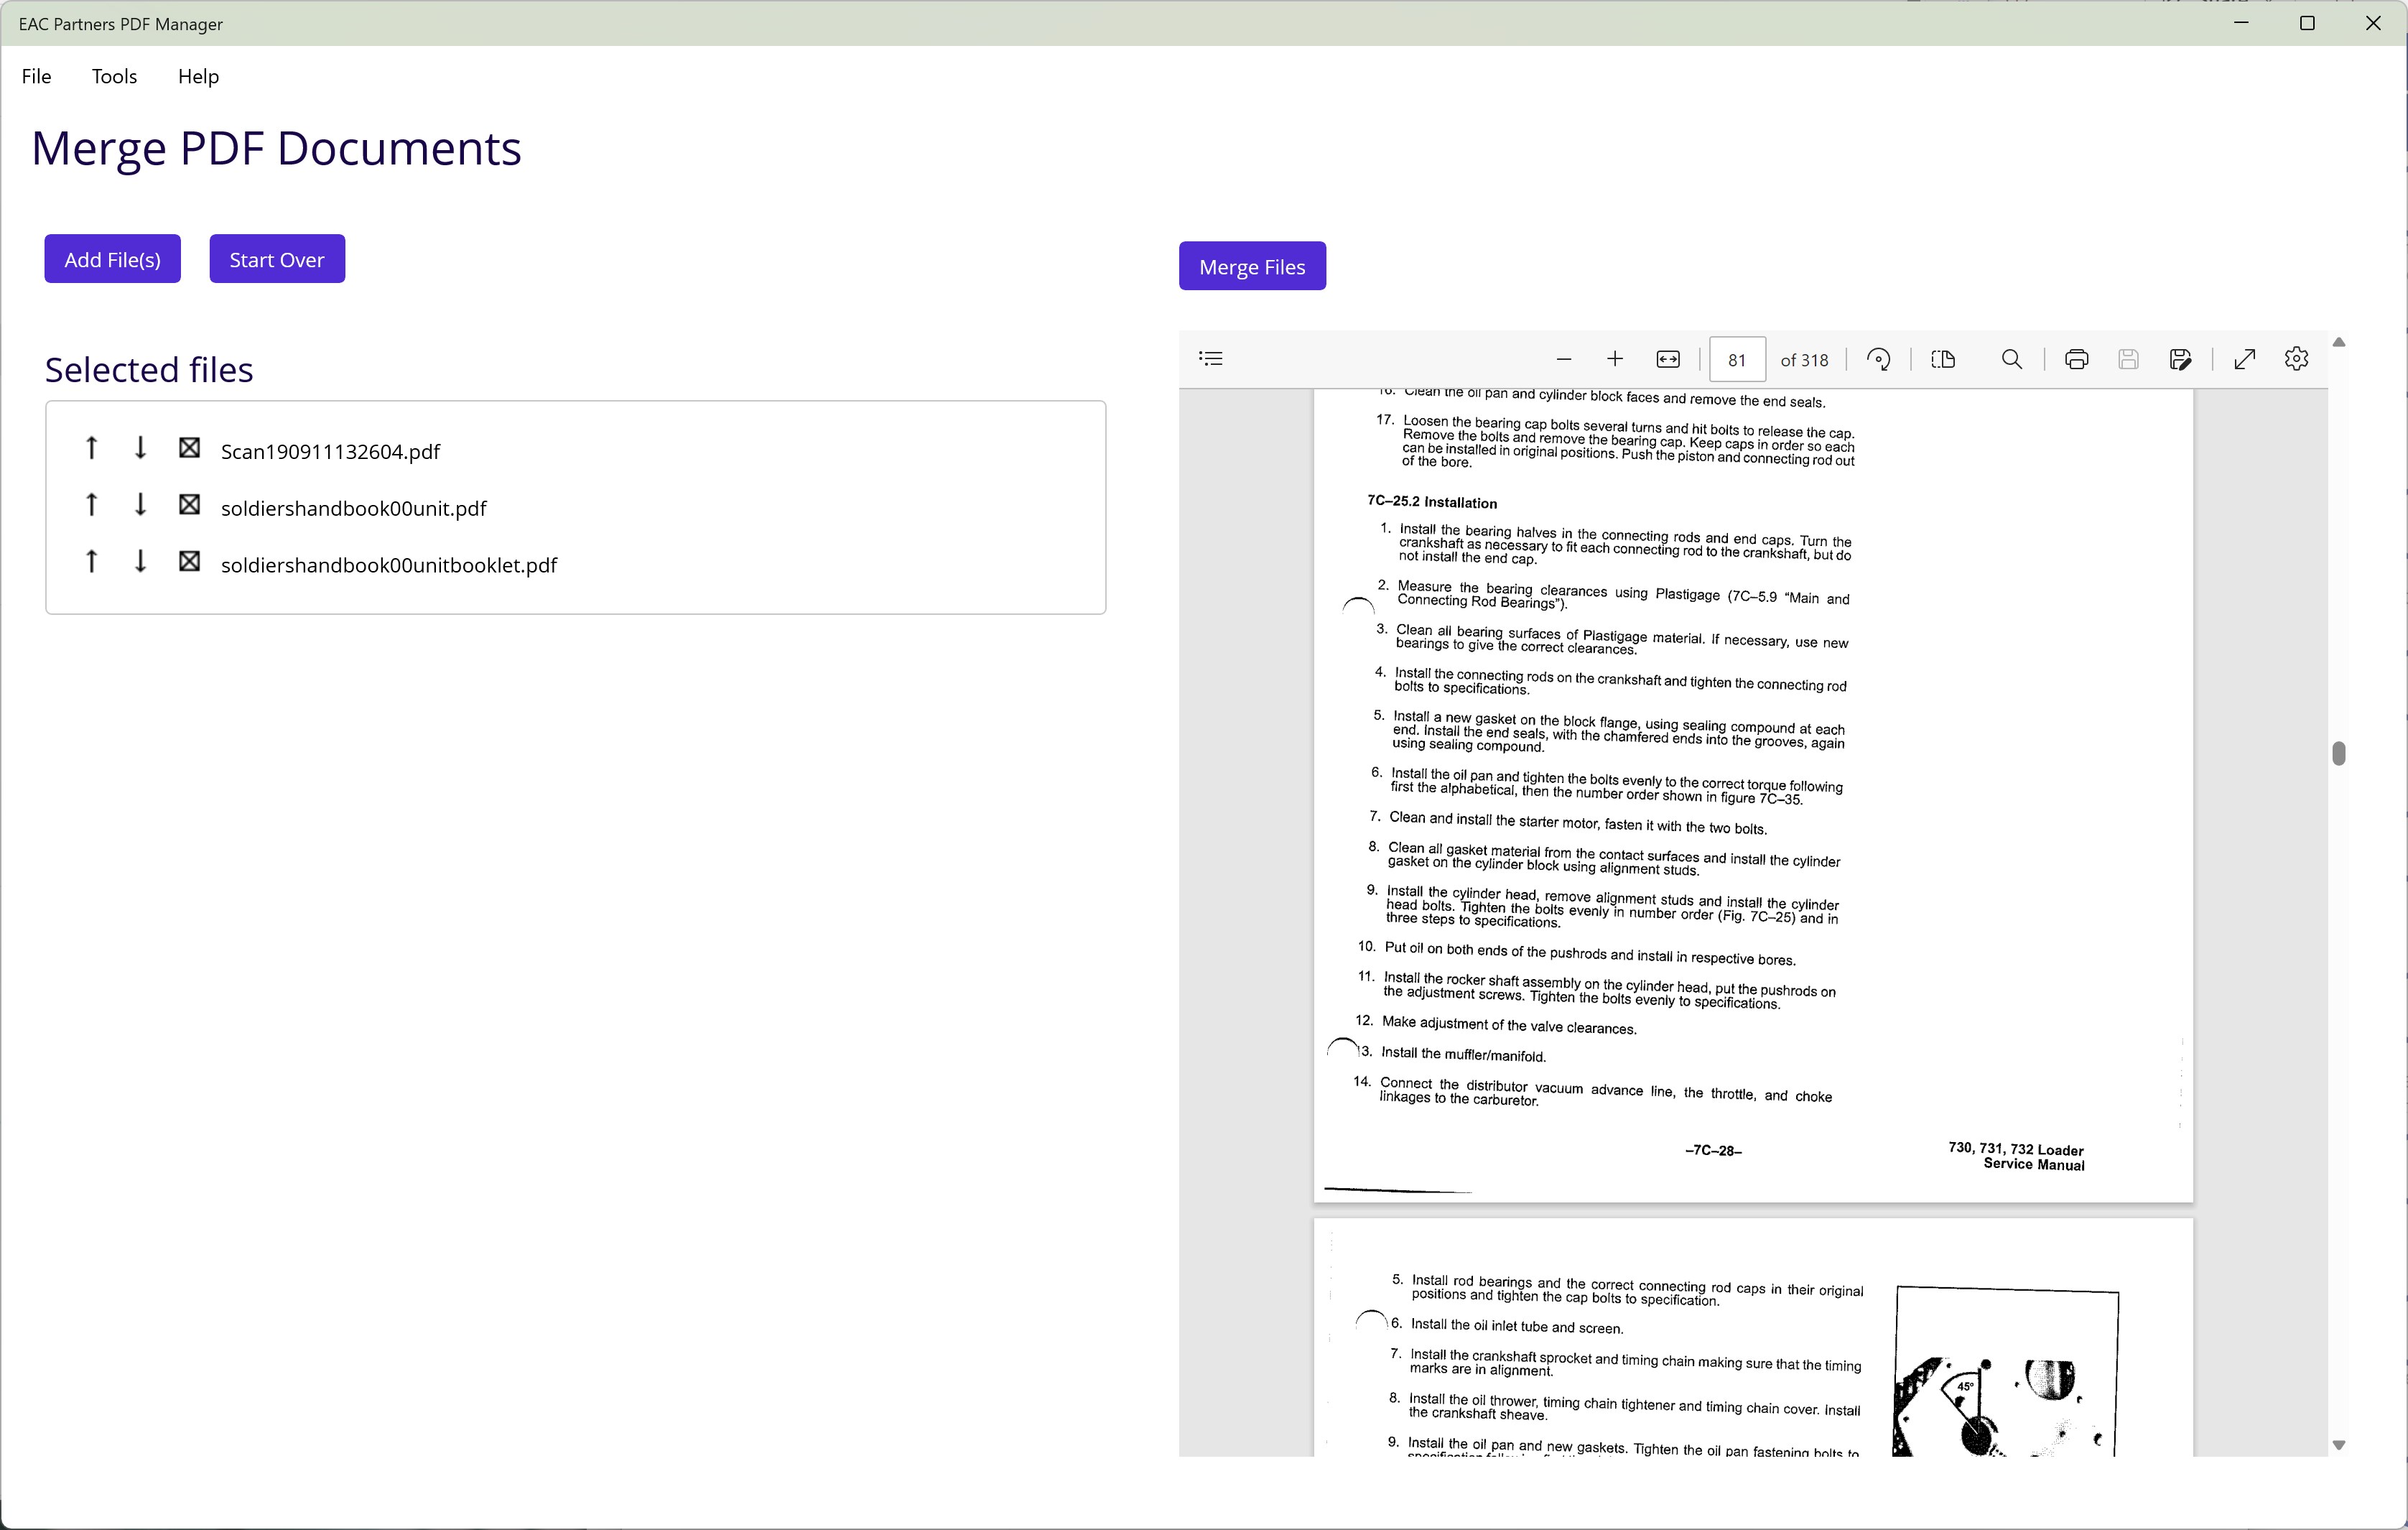Switch the page view layout
This screenshot has height=1530, width=2408.
click(1943, 360)
